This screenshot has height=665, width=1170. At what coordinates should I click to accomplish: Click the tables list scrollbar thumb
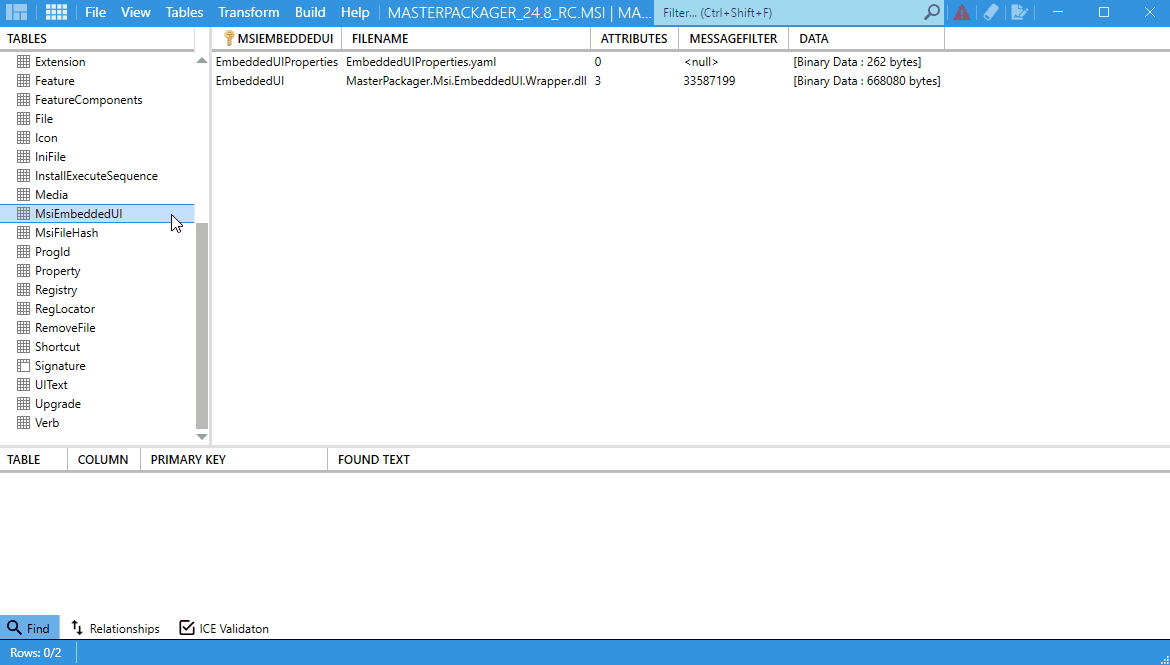(x=201, y=325)
